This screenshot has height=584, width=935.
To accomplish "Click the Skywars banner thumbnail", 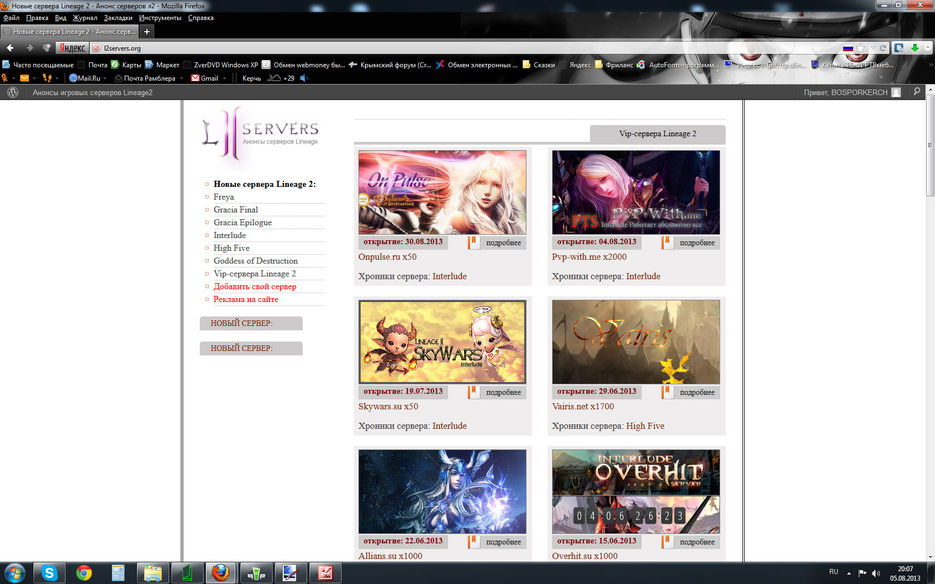I will [442, 342].
